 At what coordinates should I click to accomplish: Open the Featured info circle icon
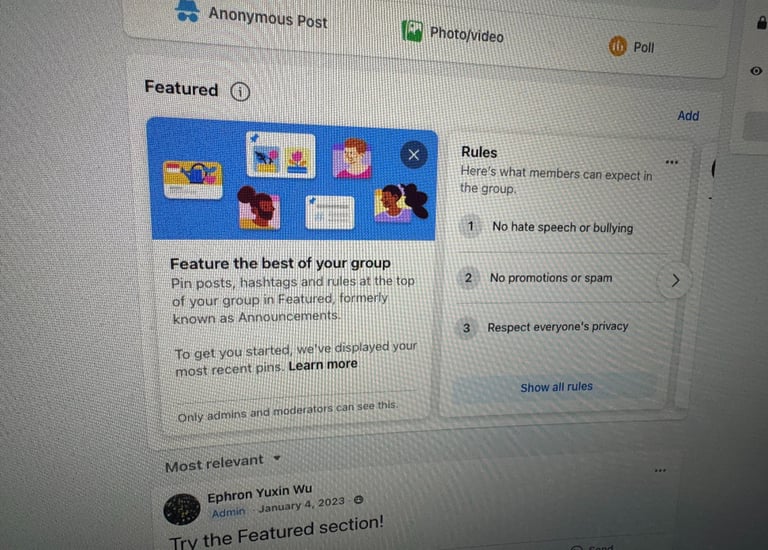pyautogui.click(x=240, y=92)
